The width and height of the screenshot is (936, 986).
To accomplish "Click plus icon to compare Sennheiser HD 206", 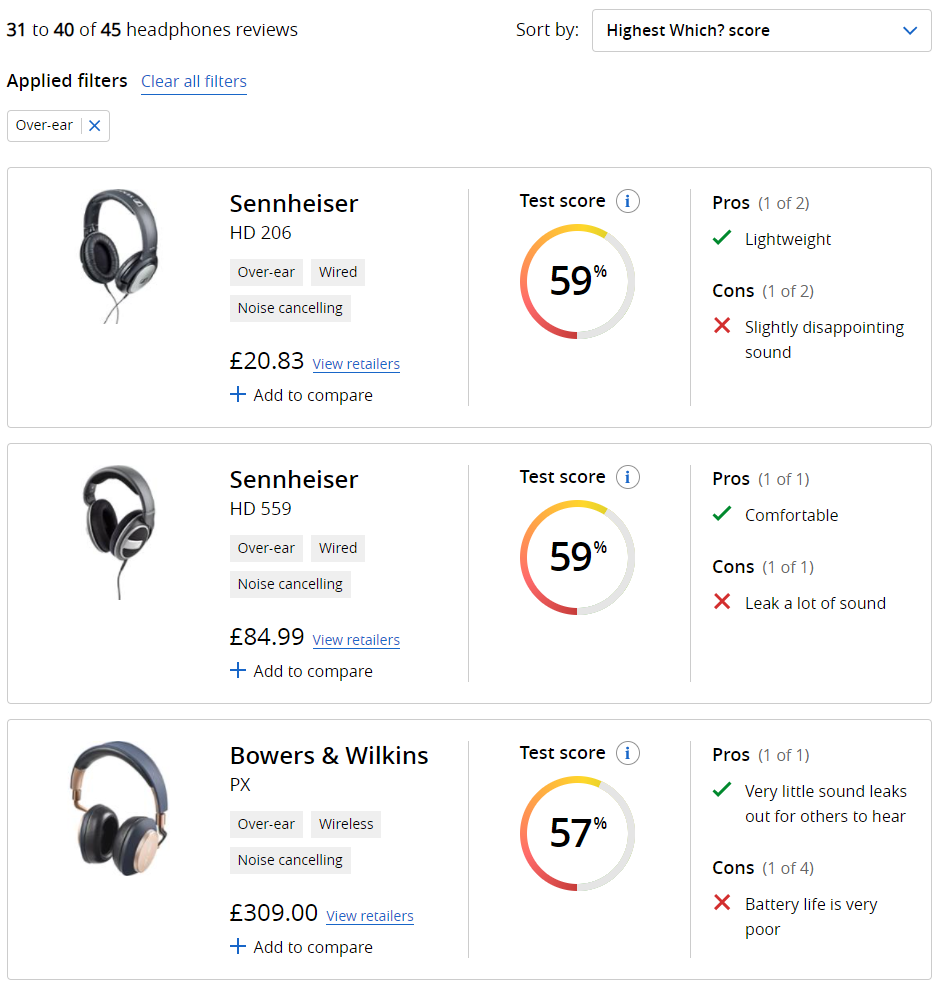I will click(238, 395).
